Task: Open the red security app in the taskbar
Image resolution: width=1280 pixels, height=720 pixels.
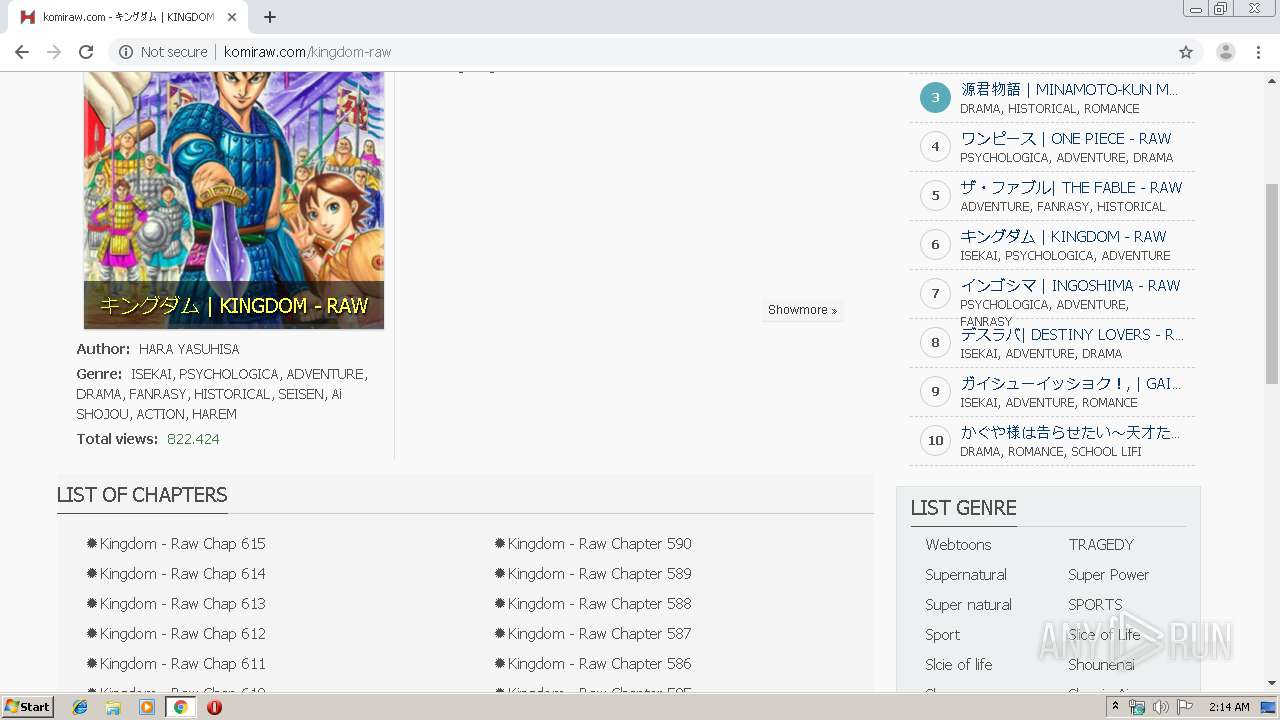Action: coord(214,707)
